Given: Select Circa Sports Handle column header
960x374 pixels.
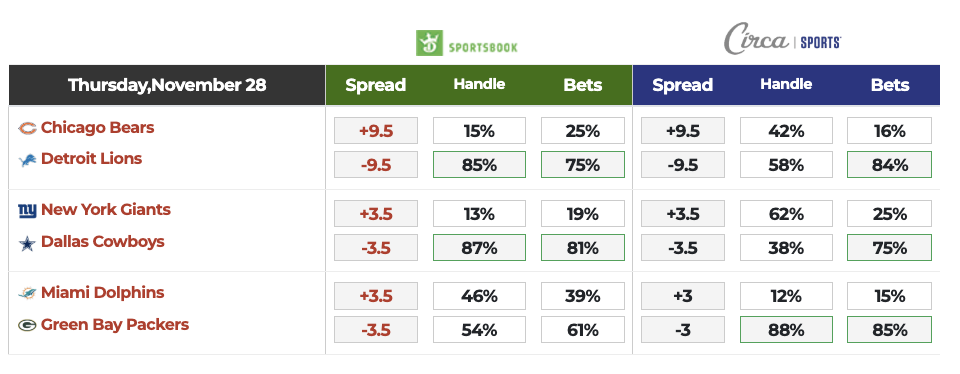Looking at the screenshot, I should coord(786,84).
